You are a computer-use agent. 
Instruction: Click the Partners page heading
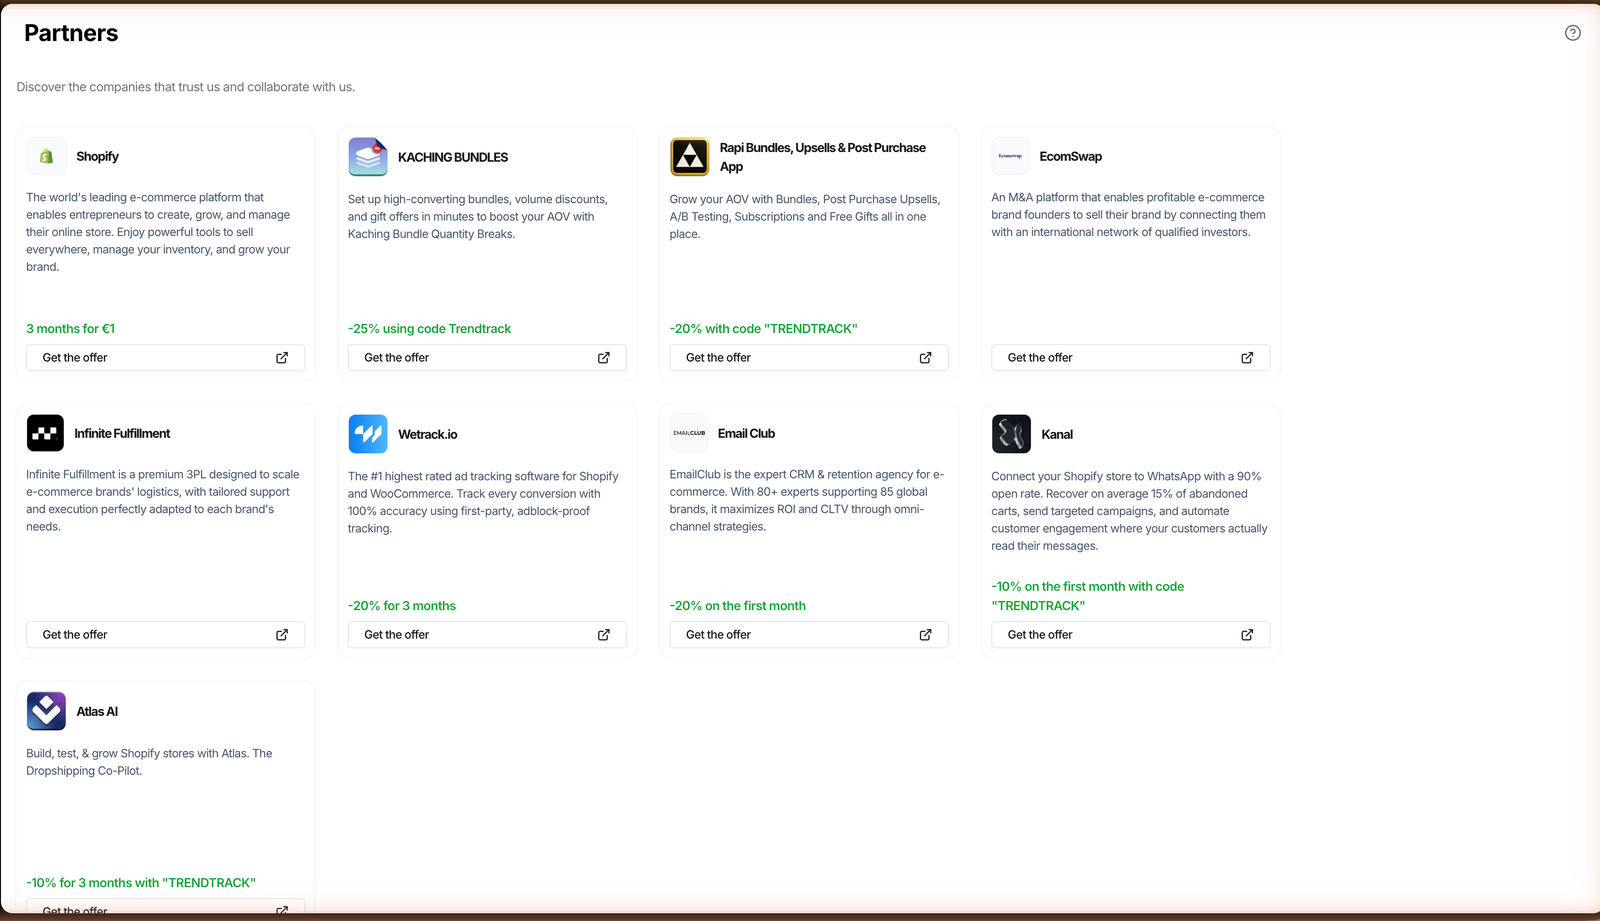coord(71,33)
